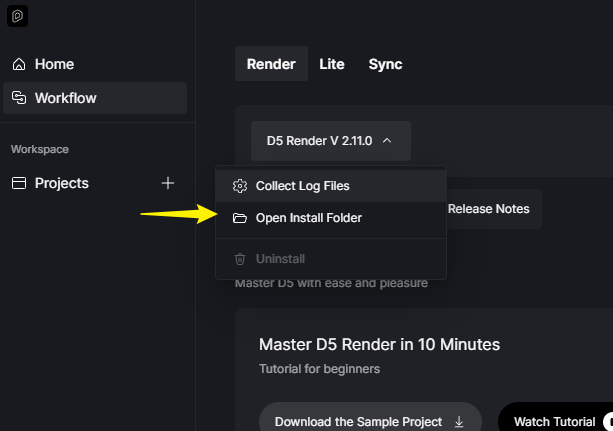Click the download arrow icon on Sample Project

459,422
